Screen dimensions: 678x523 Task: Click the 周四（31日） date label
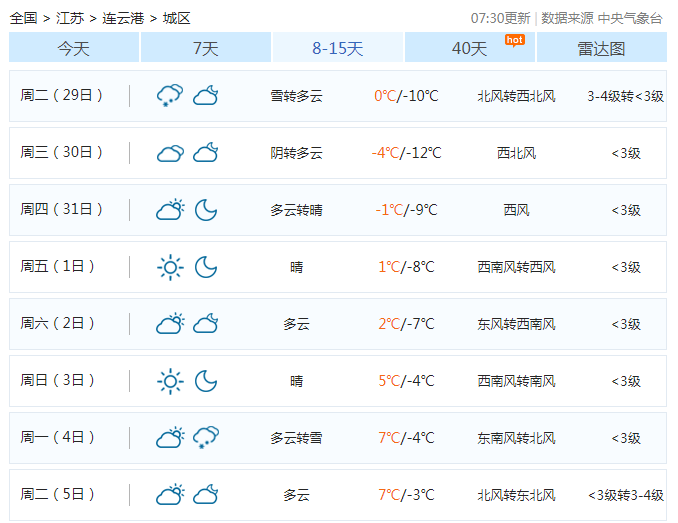pyautogui.click(x=61, y=209)
